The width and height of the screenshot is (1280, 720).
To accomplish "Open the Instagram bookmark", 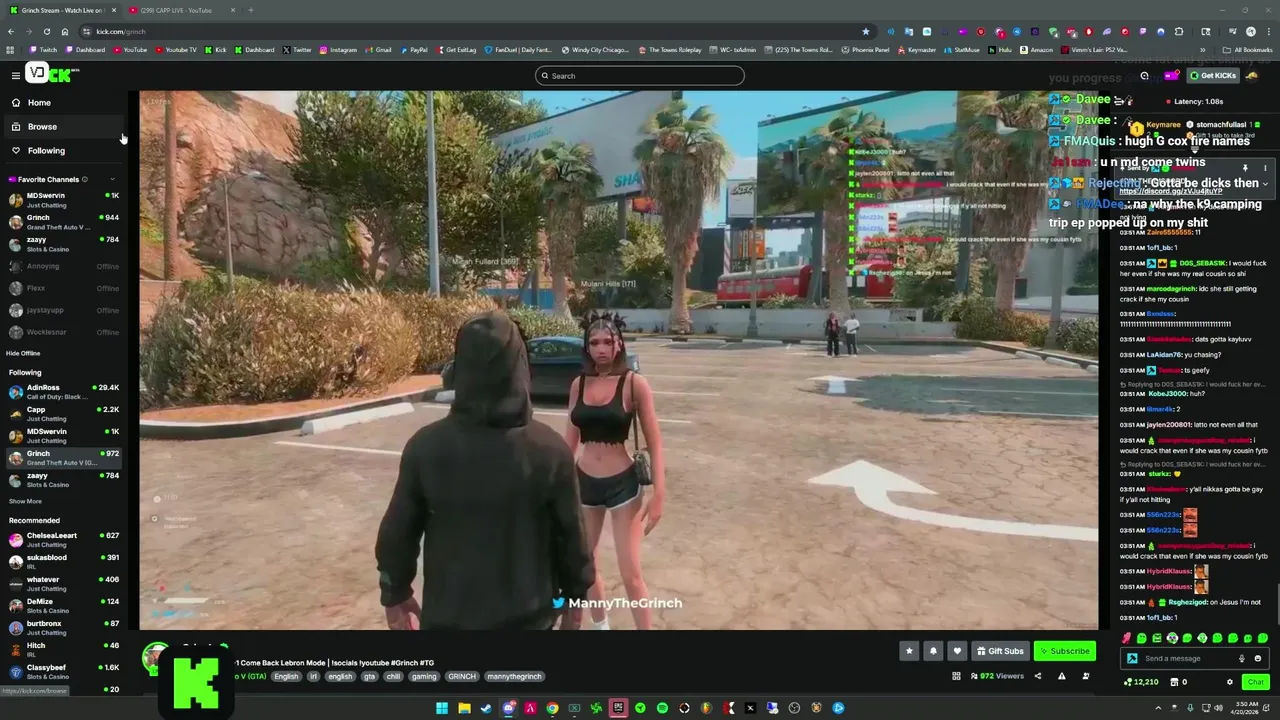I will point(338,50).
